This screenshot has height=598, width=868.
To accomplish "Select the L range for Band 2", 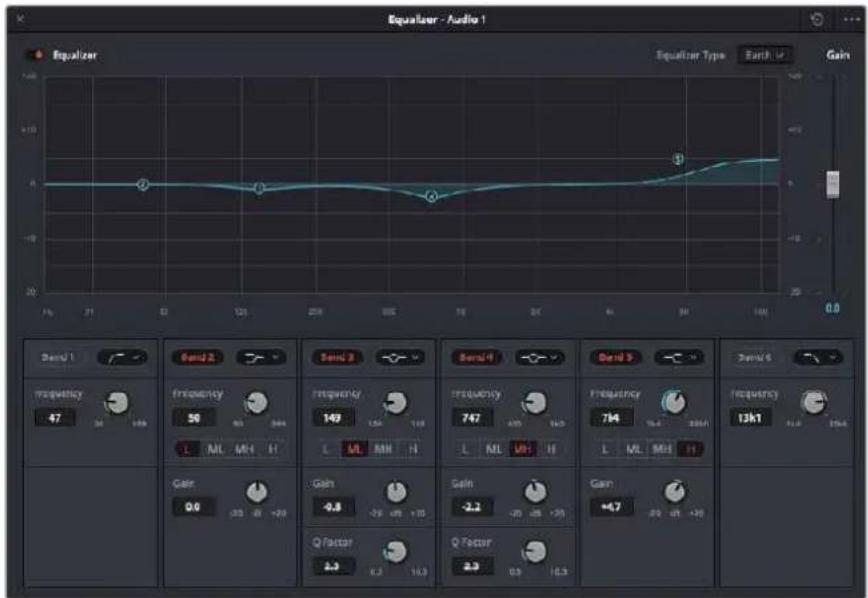I will coord(187,449).
